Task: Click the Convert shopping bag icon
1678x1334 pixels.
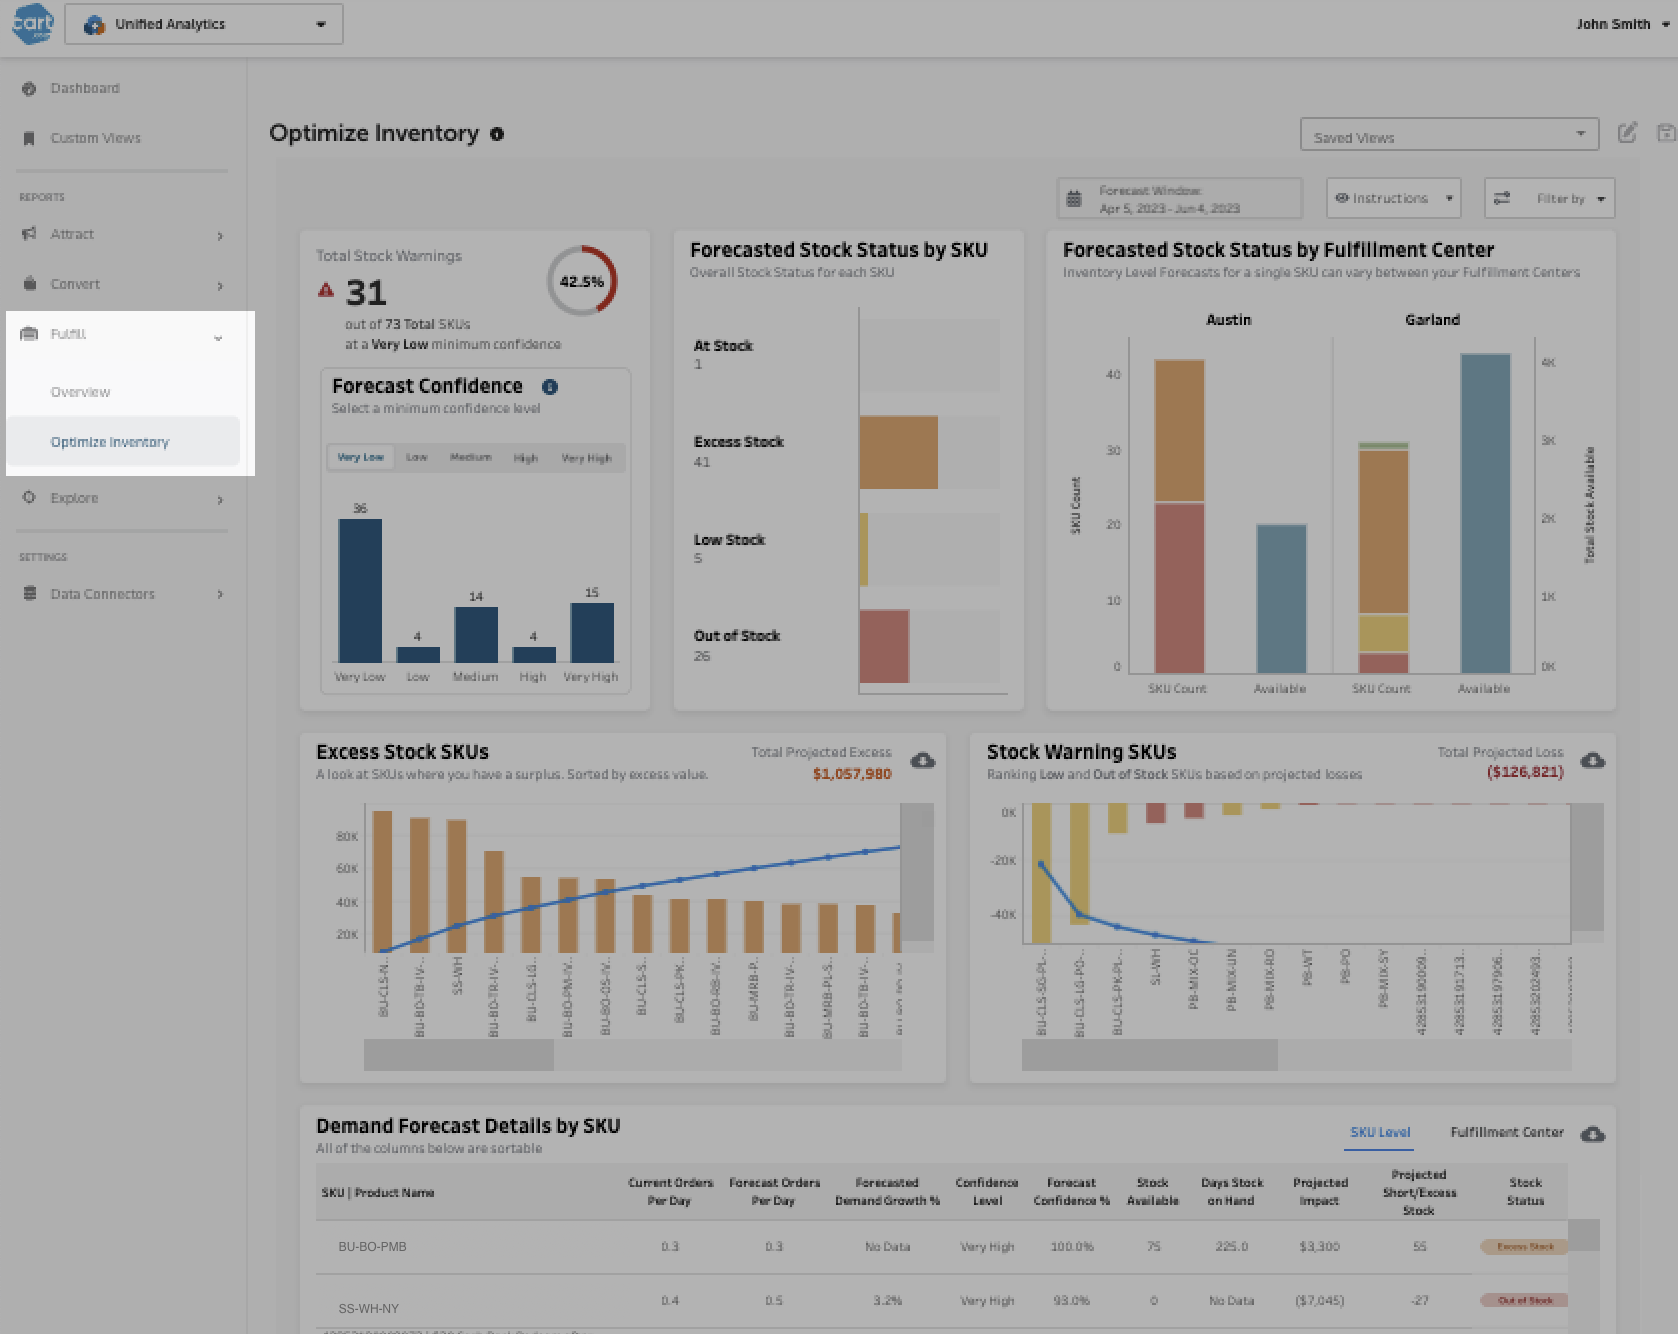Action: [x=29, y=283]
